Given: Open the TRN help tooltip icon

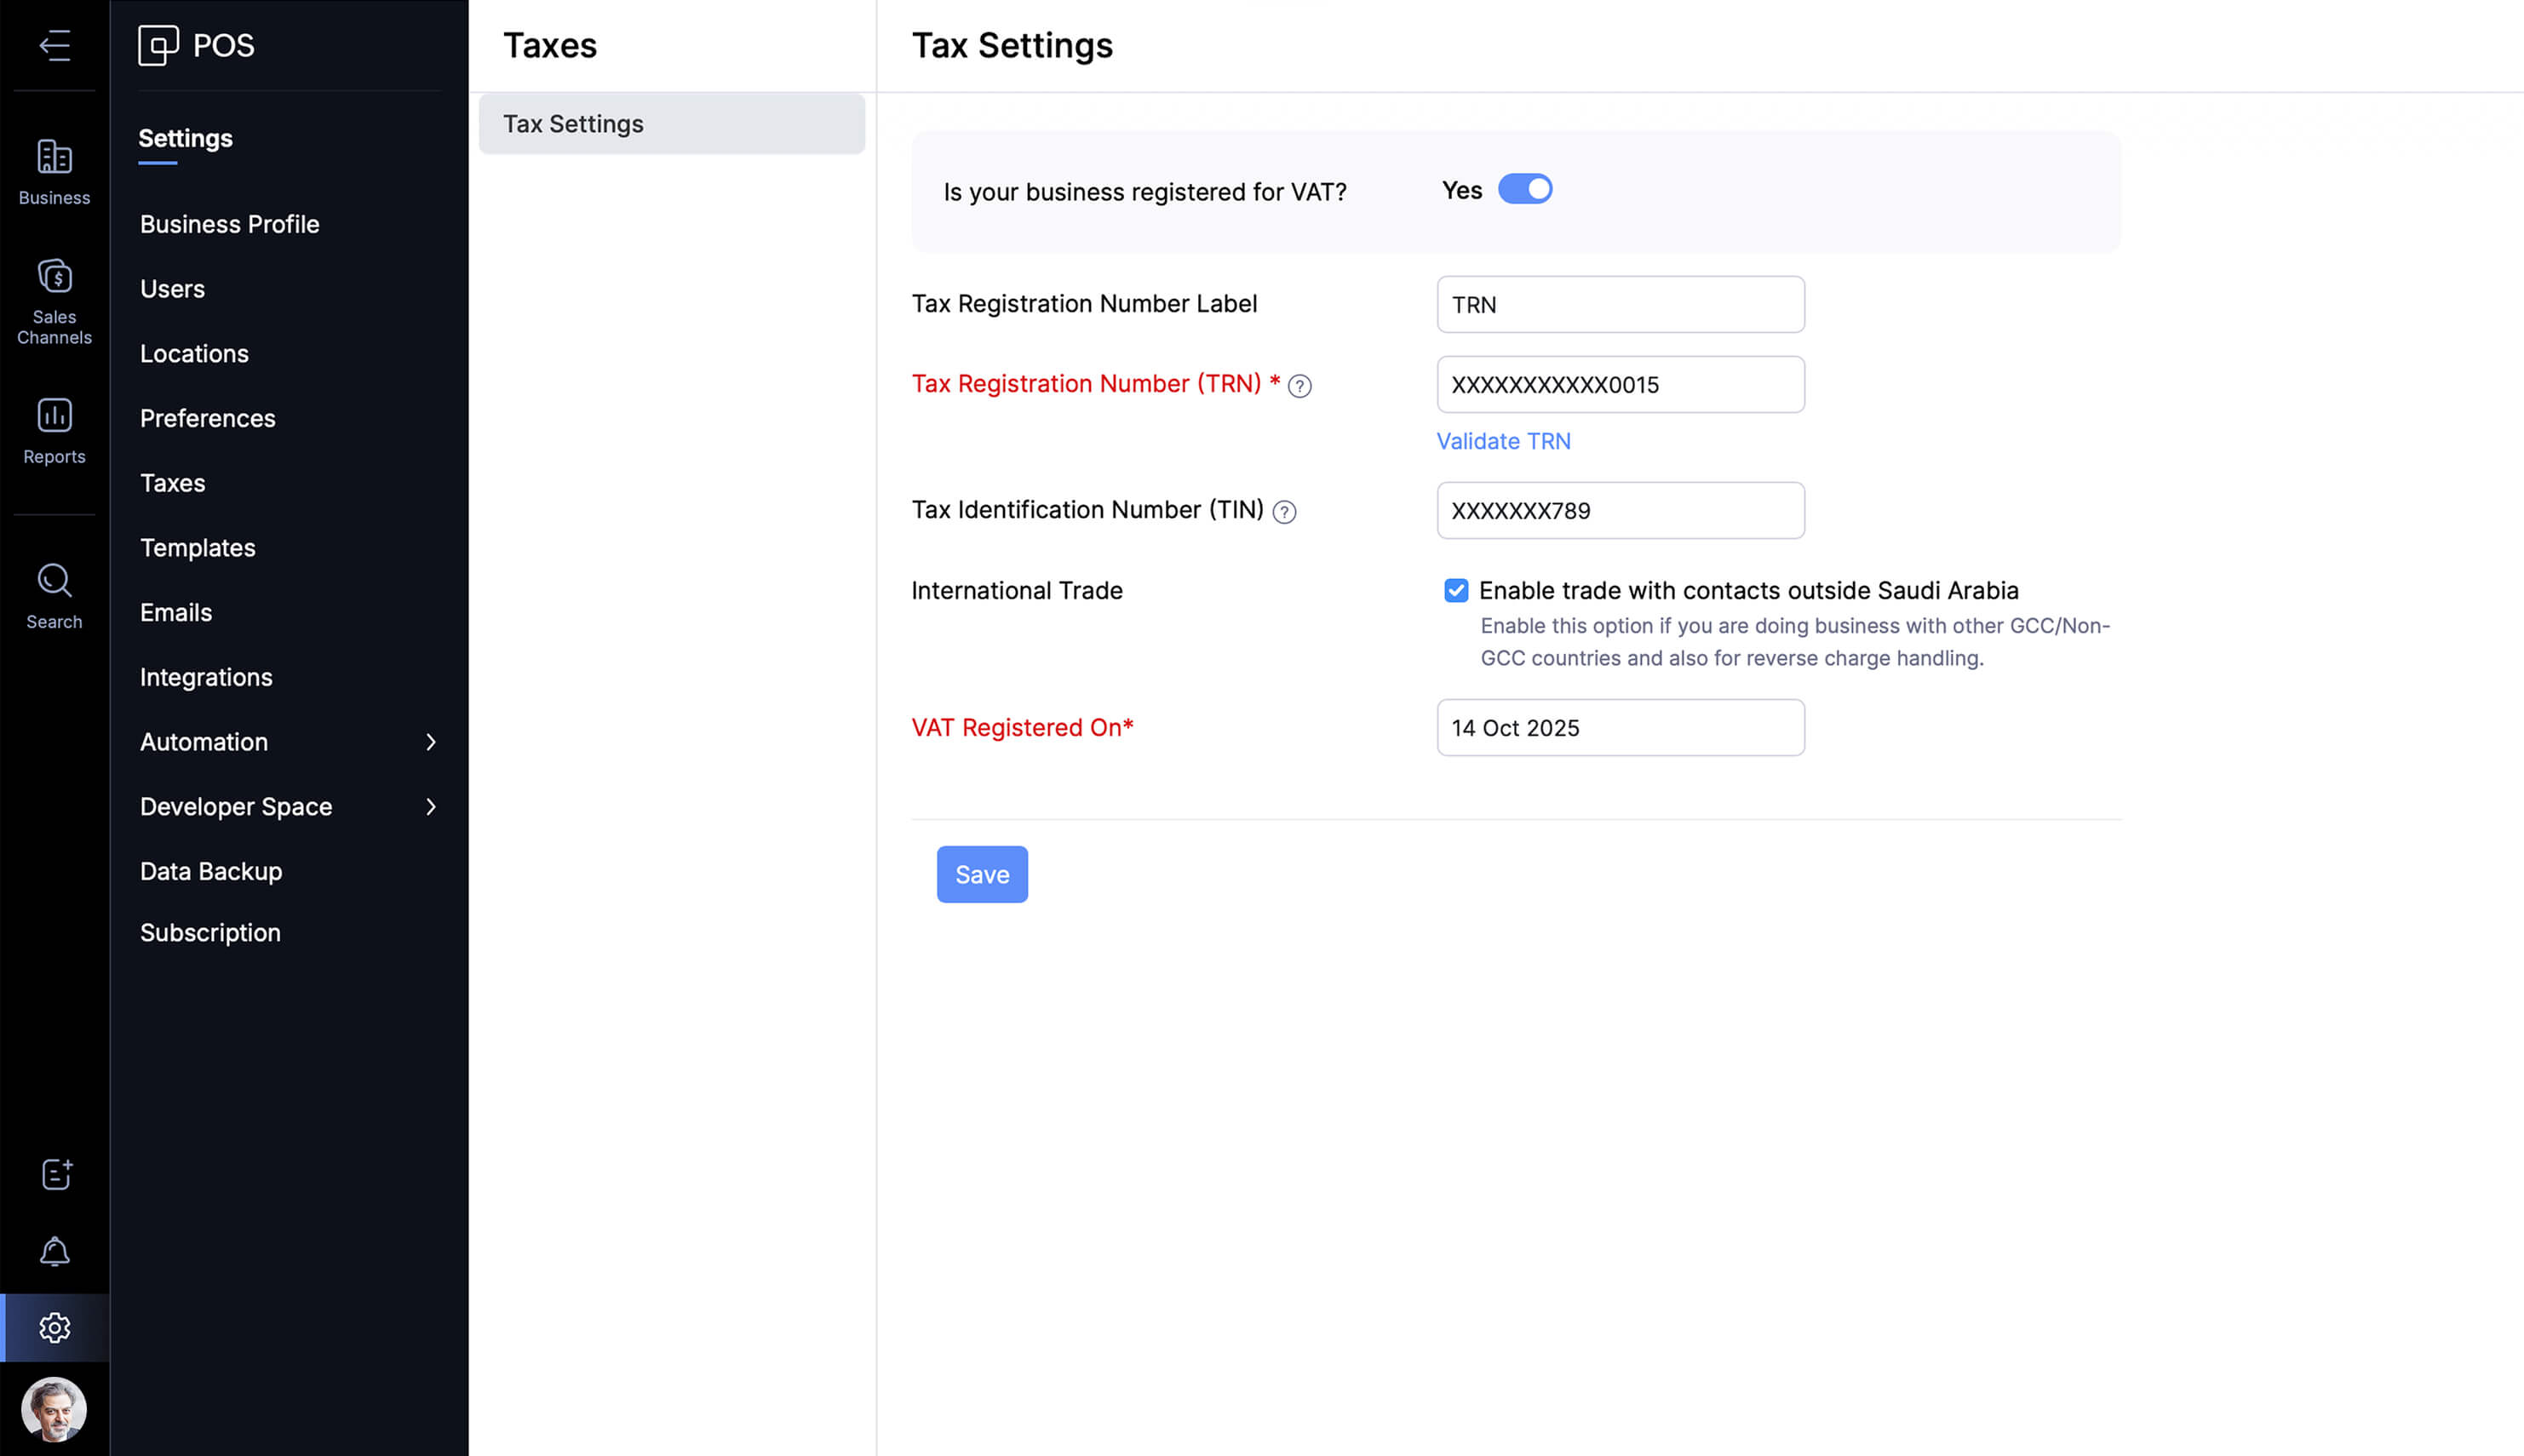Looking at the screenshot, I should click(x=1301, y=385).
